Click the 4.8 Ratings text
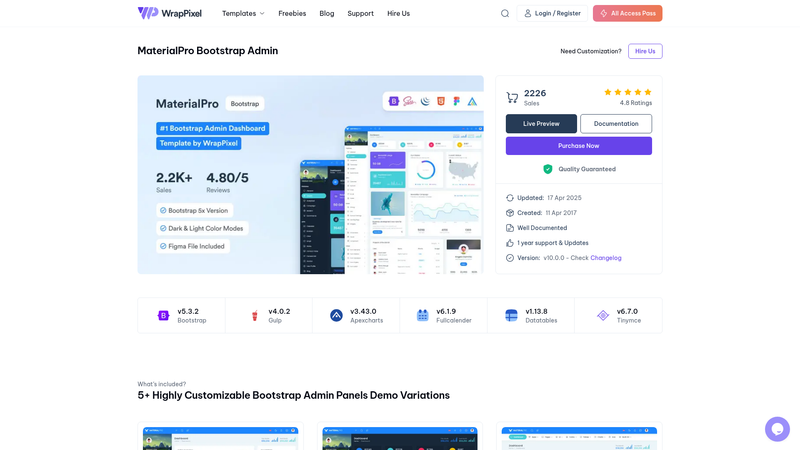This screenshot has width=800, height=450. click(x=636, y=103)
